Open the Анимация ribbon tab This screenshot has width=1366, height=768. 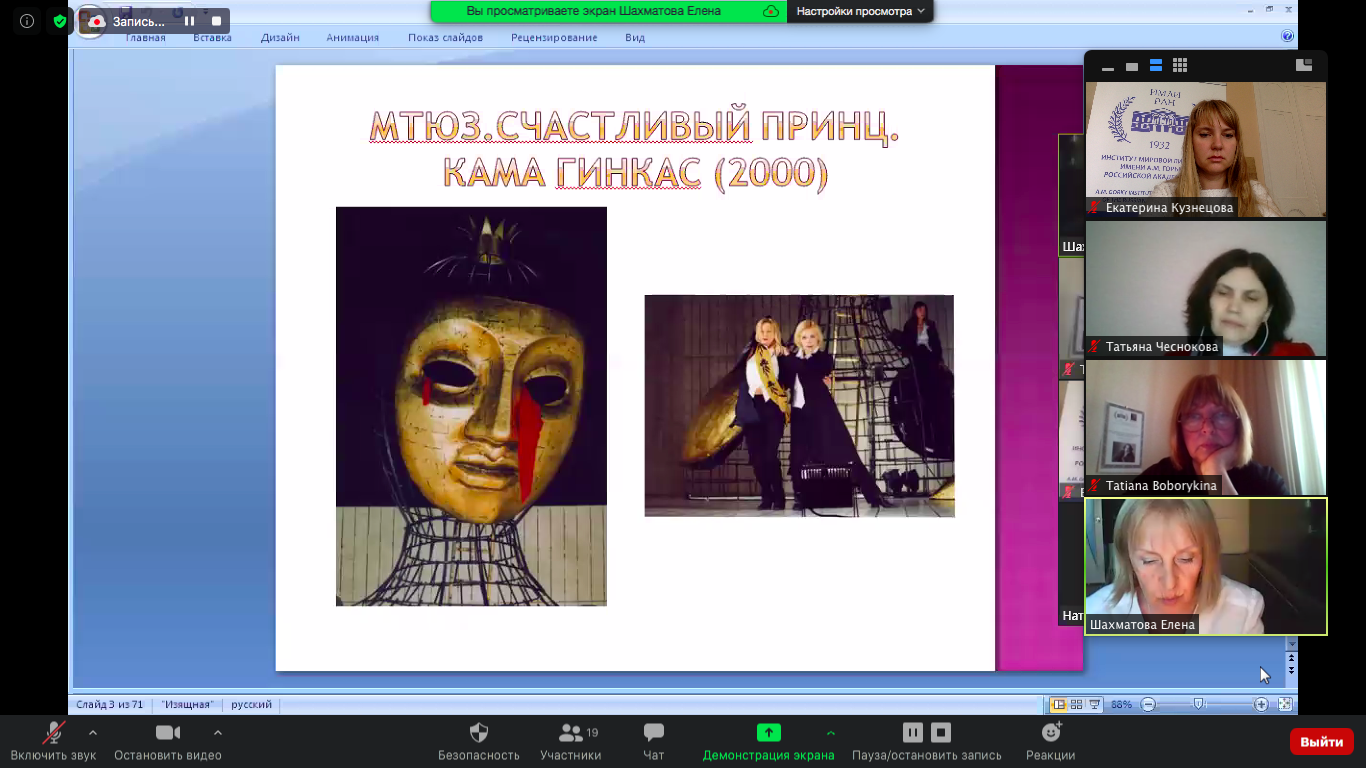point(352,38)
